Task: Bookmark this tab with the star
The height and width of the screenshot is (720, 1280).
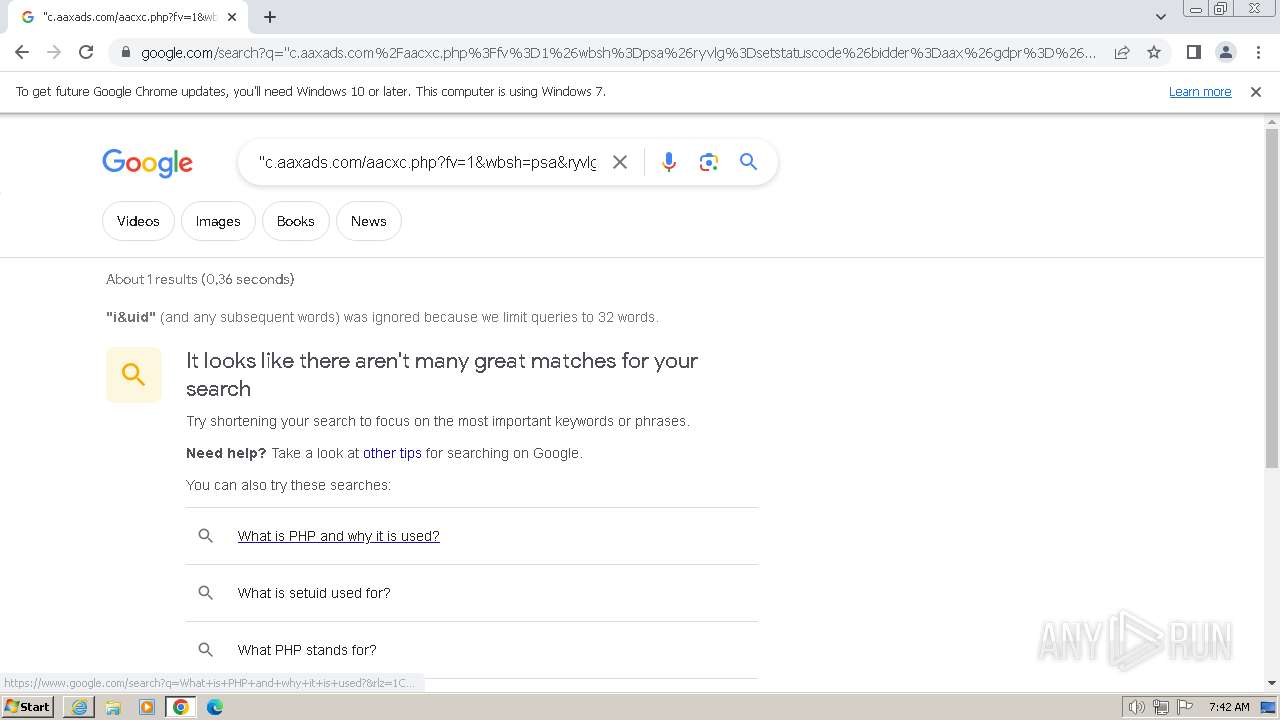Action: [1154, 52]
